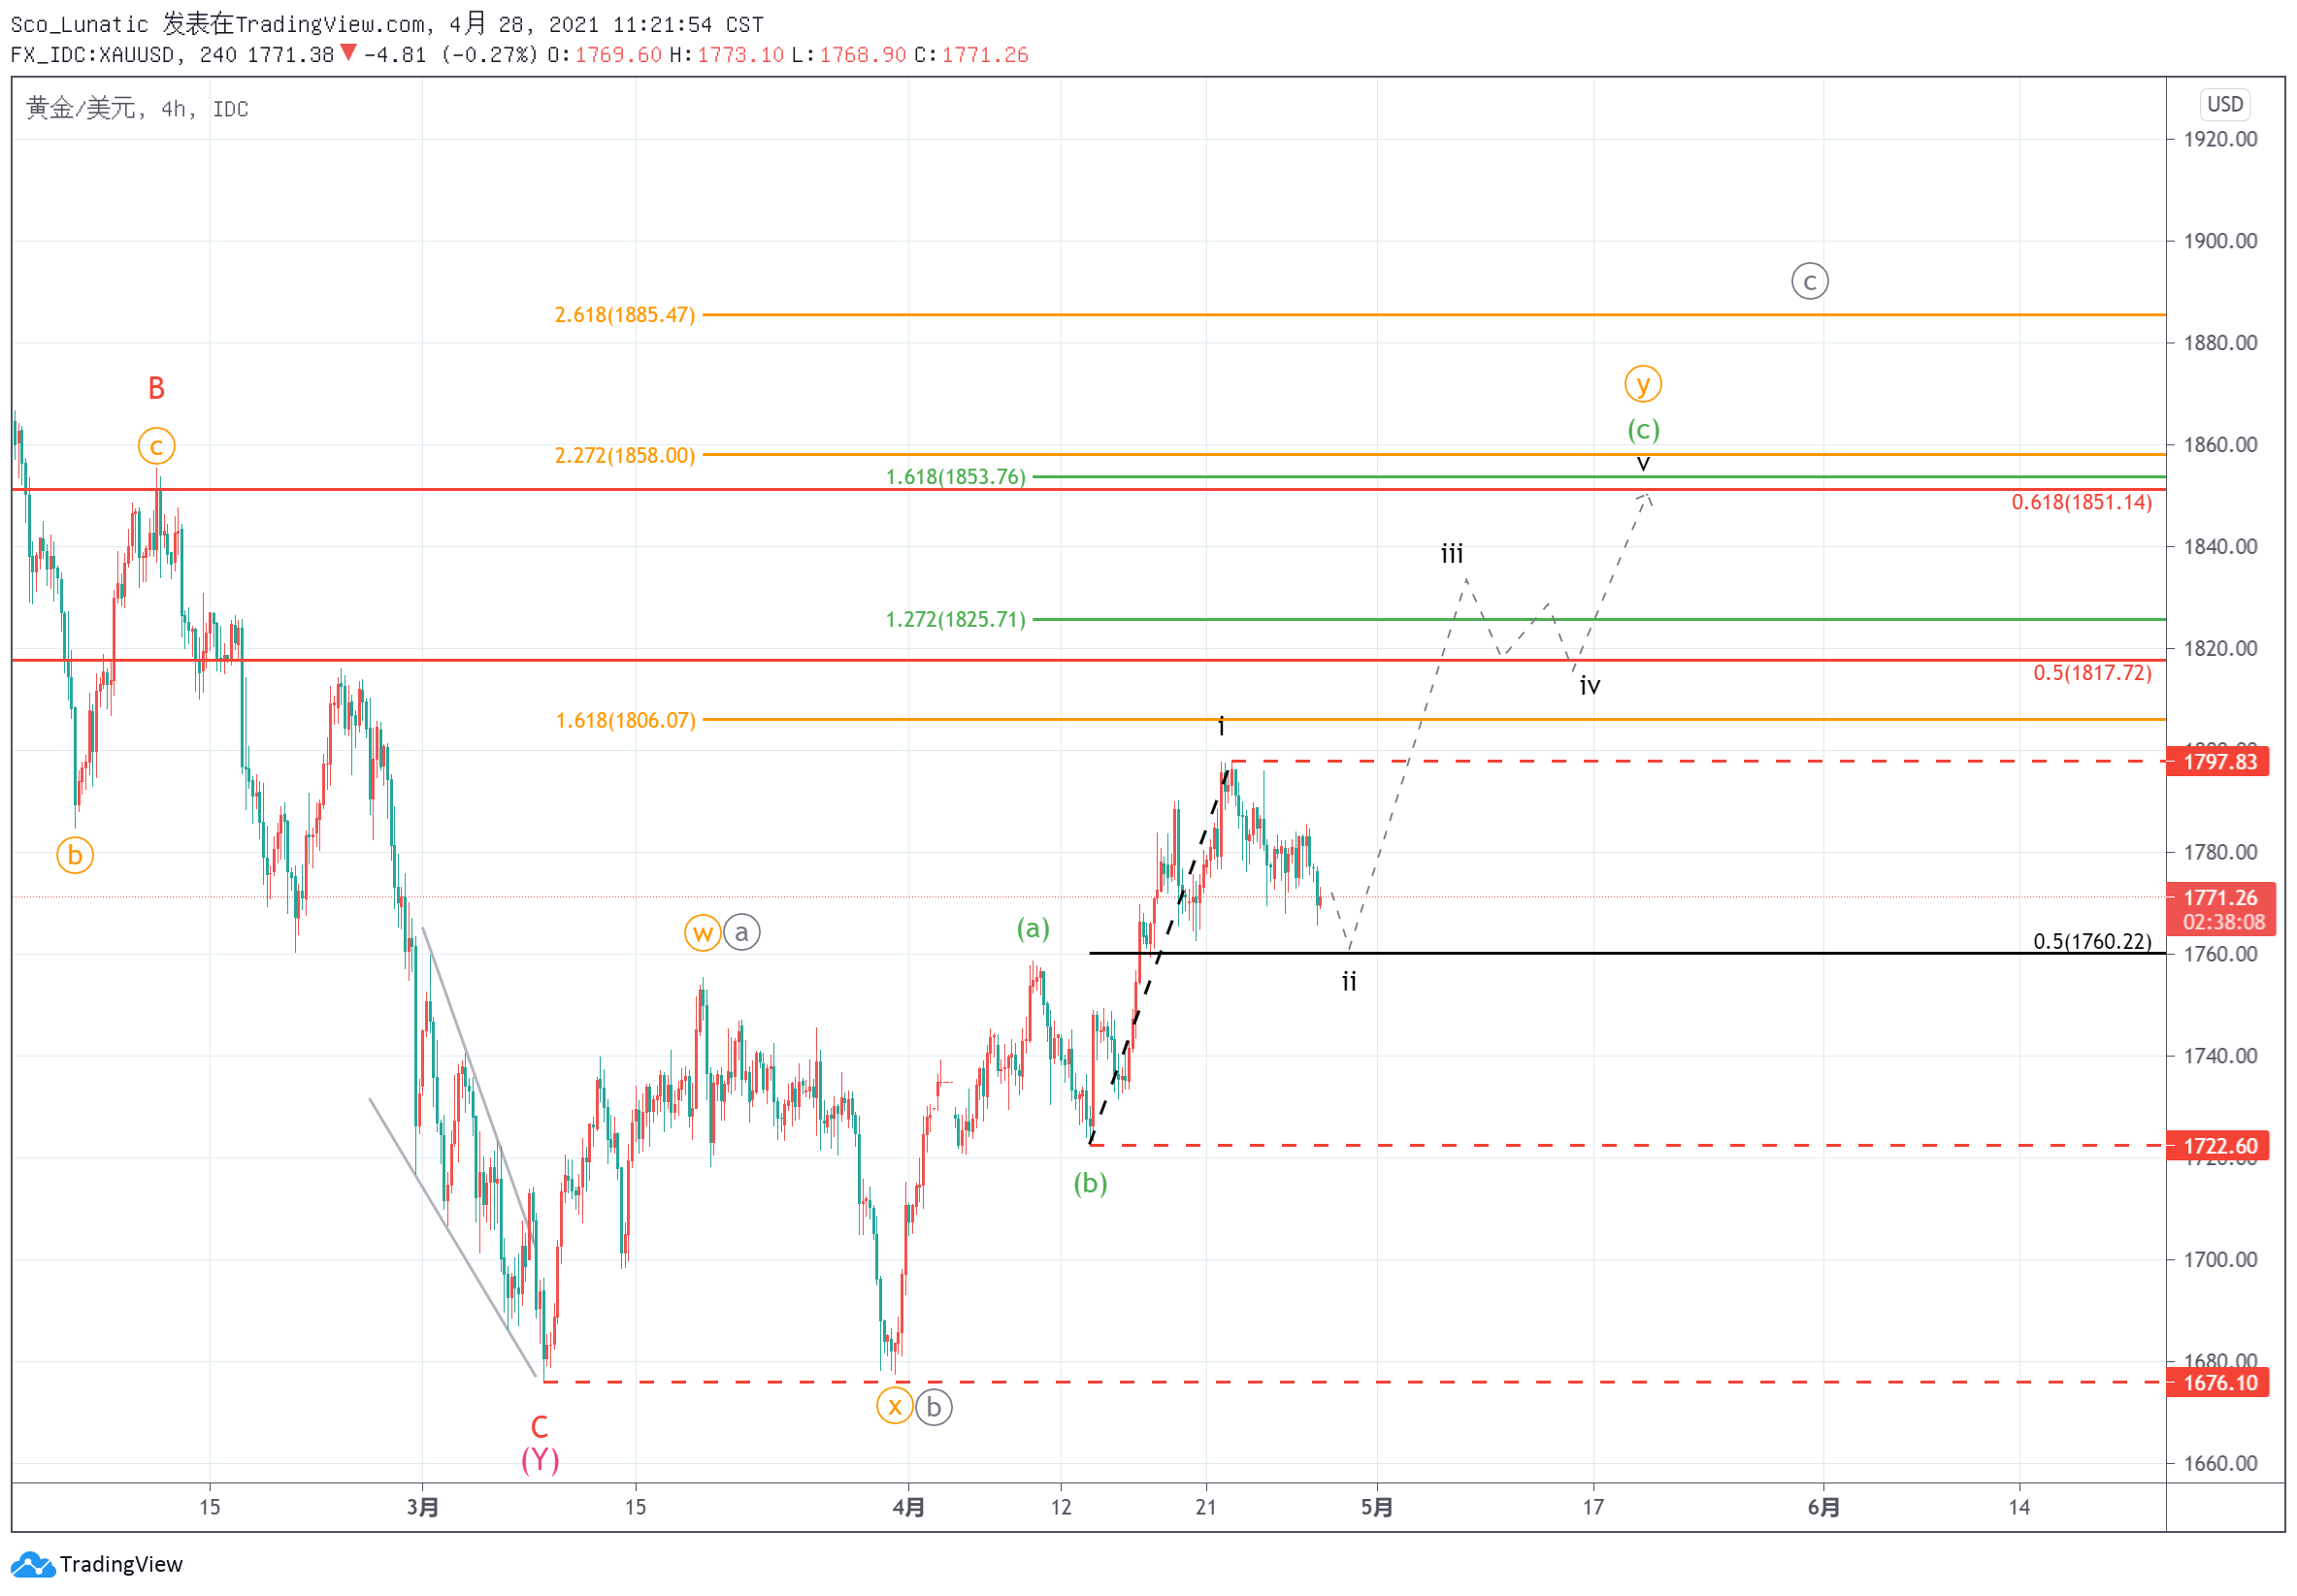Click the grey circled c label

[x=1810, y=282]
